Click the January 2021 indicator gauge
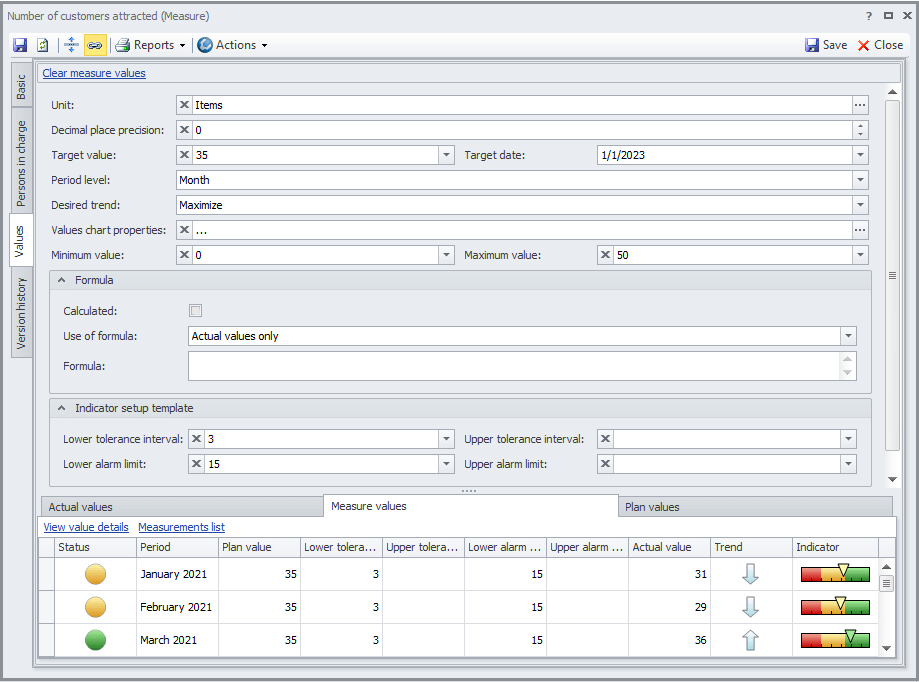 point(835,573)
